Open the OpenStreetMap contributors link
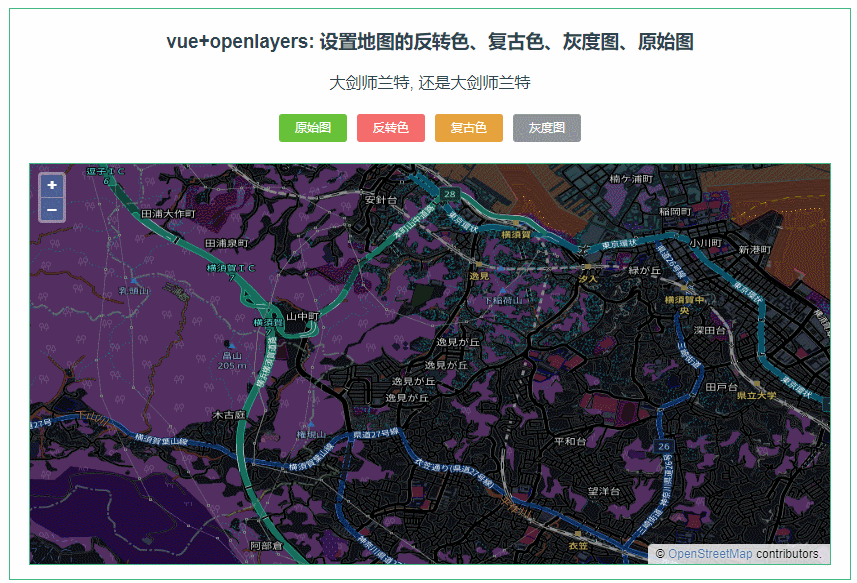 710,553
